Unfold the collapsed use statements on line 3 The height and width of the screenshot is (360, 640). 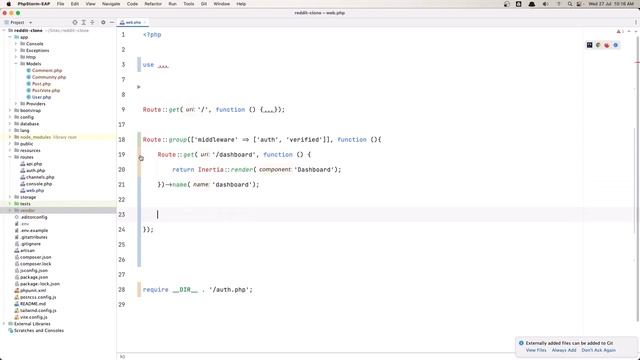tap(163, 65)
